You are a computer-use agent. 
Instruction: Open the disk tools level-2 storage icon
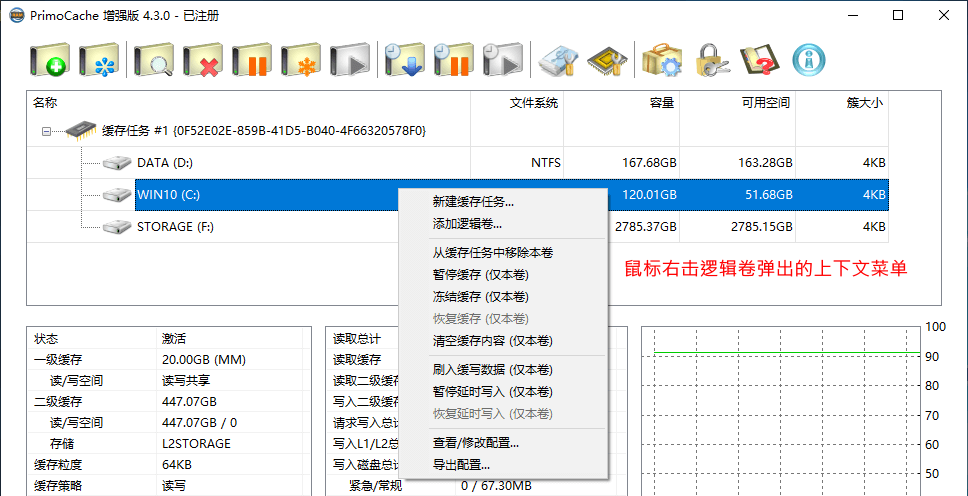(558, 60)
